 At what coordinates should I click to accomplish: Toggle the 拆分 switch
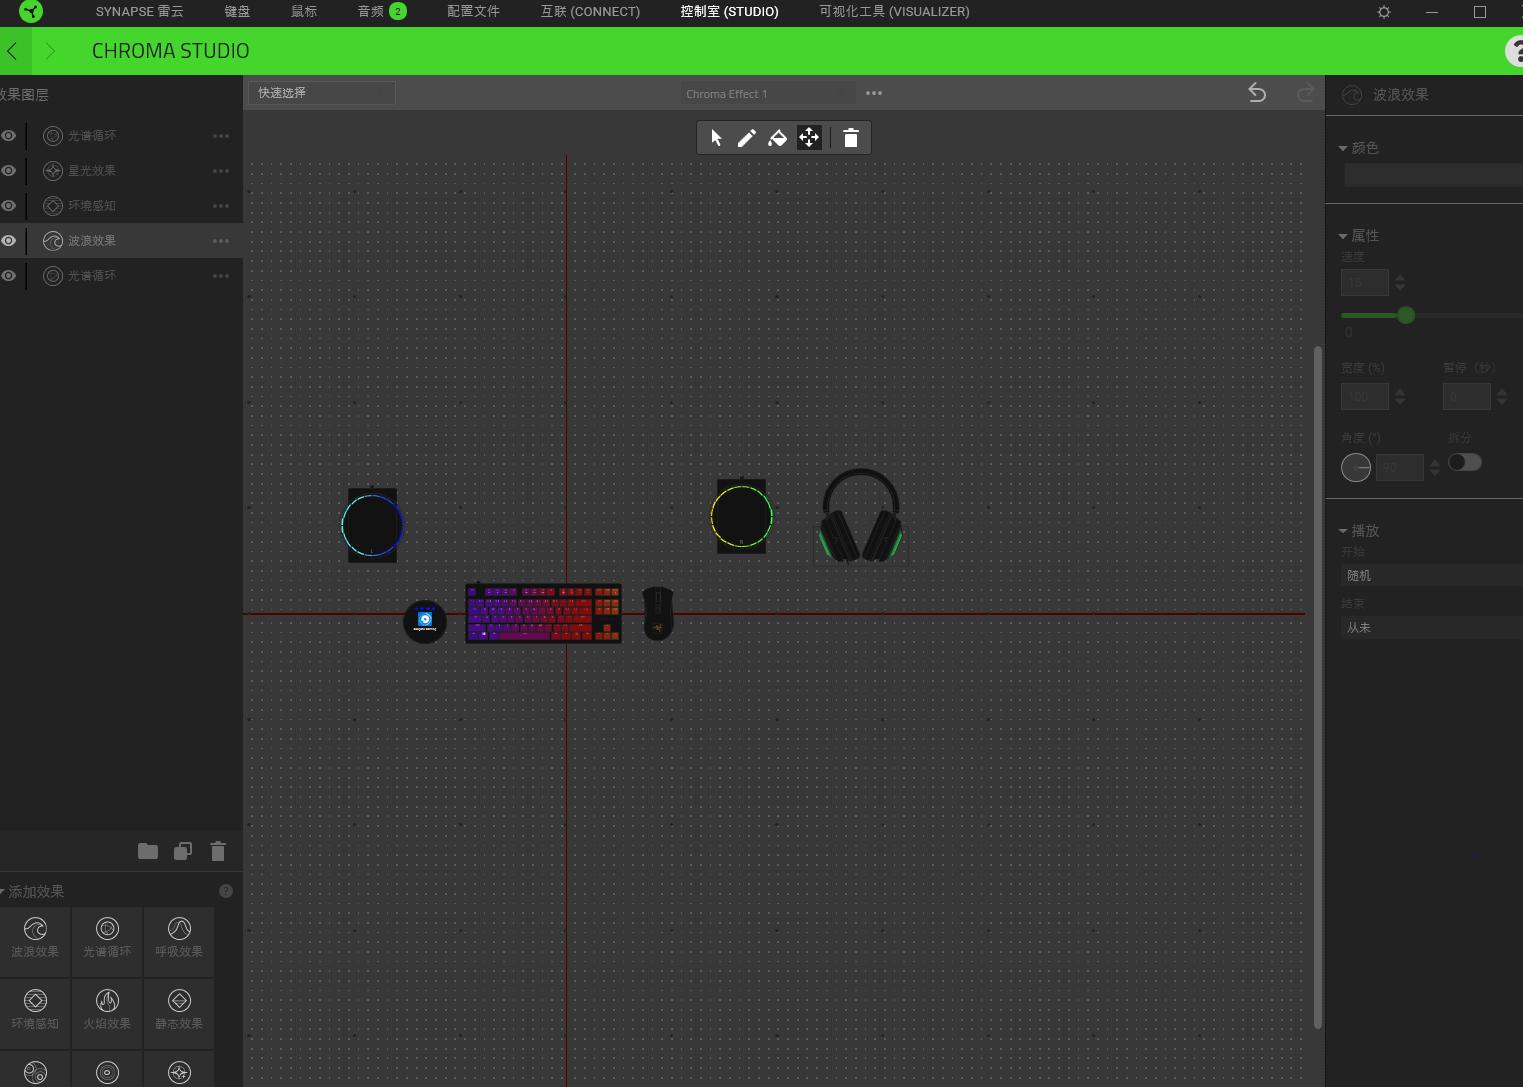[1464, 462]
